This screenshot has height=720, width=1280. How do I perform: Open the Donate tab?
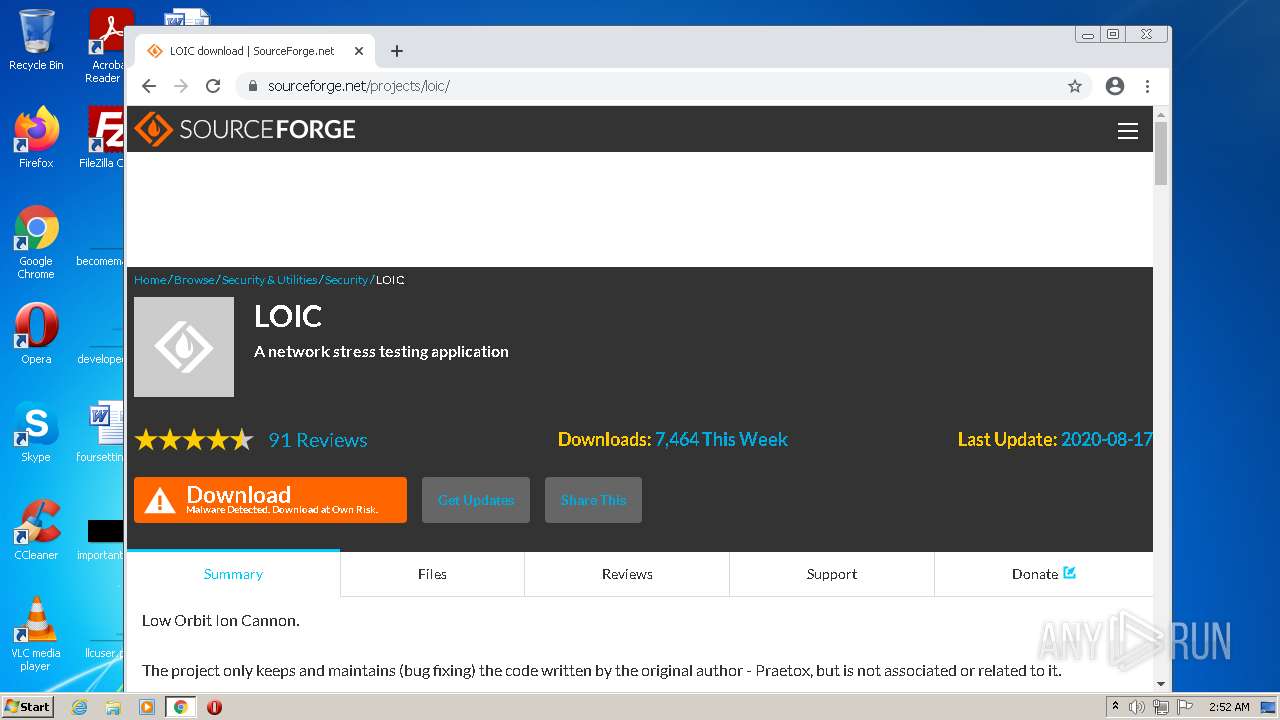(1043, 574)
